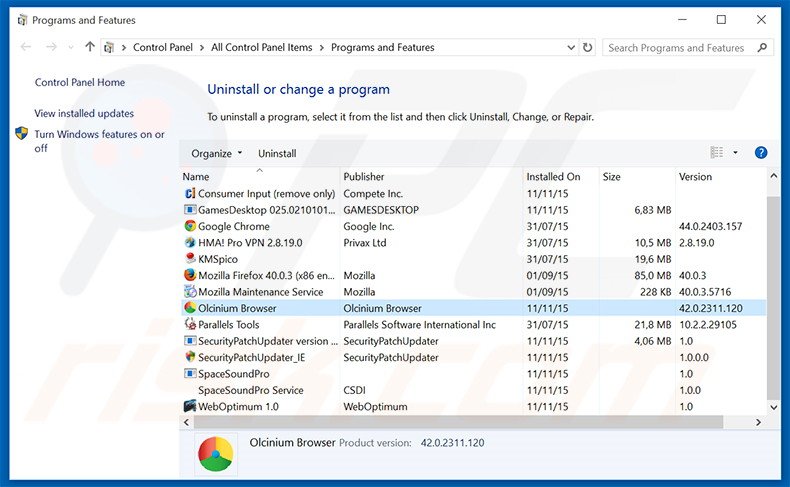Click the vertical scrollbar thumb
The image size is (790, 487).
(773, 297)
